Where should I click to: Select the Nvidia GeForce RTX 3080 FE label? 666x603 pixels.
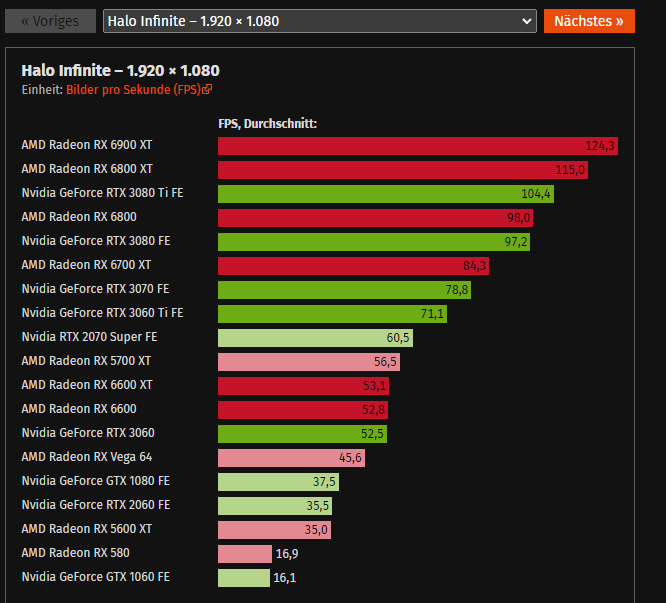[96, 241]
